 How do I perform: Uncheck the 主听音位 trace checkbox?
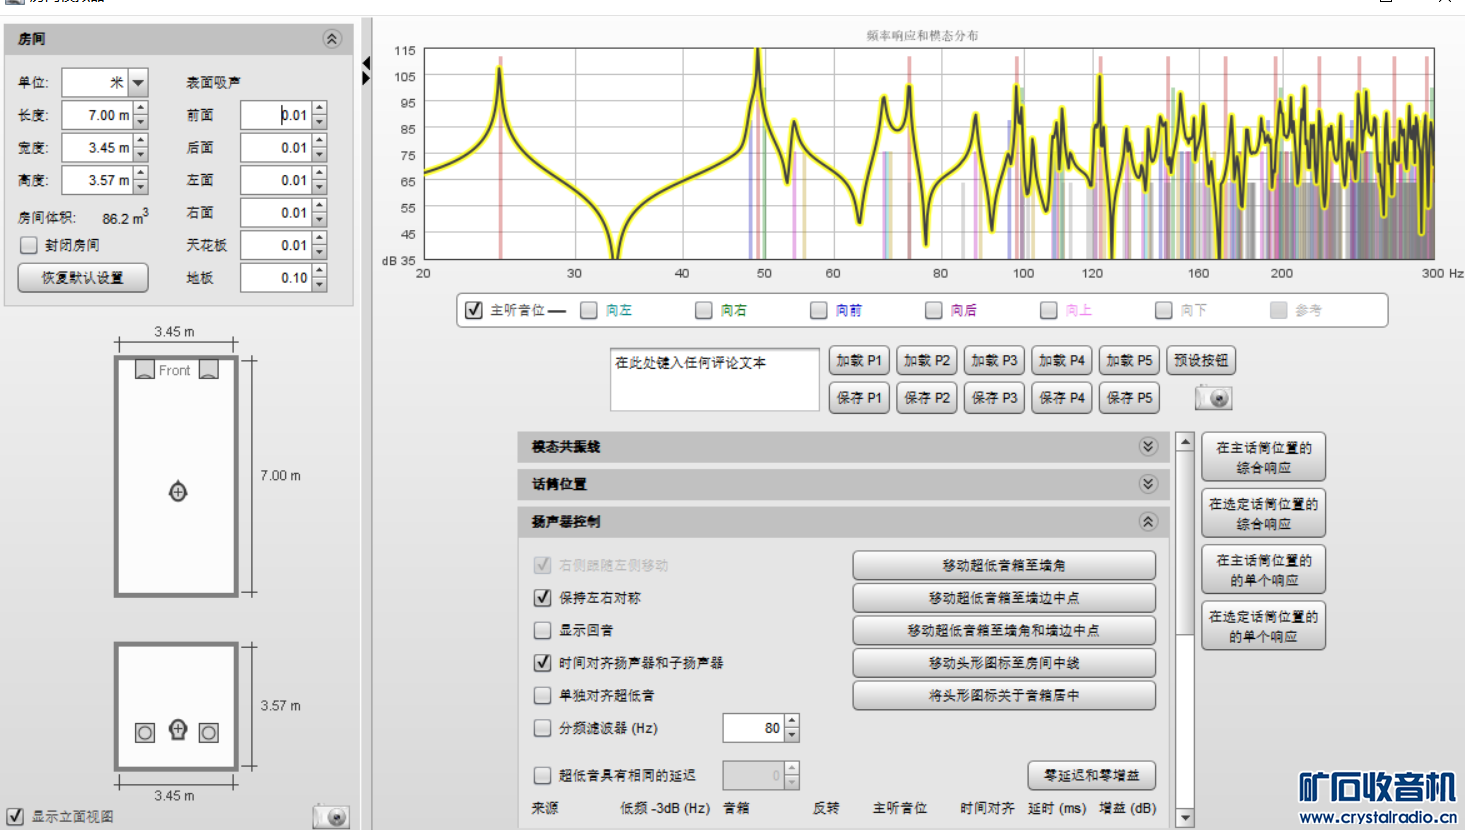tap(474, 310)
